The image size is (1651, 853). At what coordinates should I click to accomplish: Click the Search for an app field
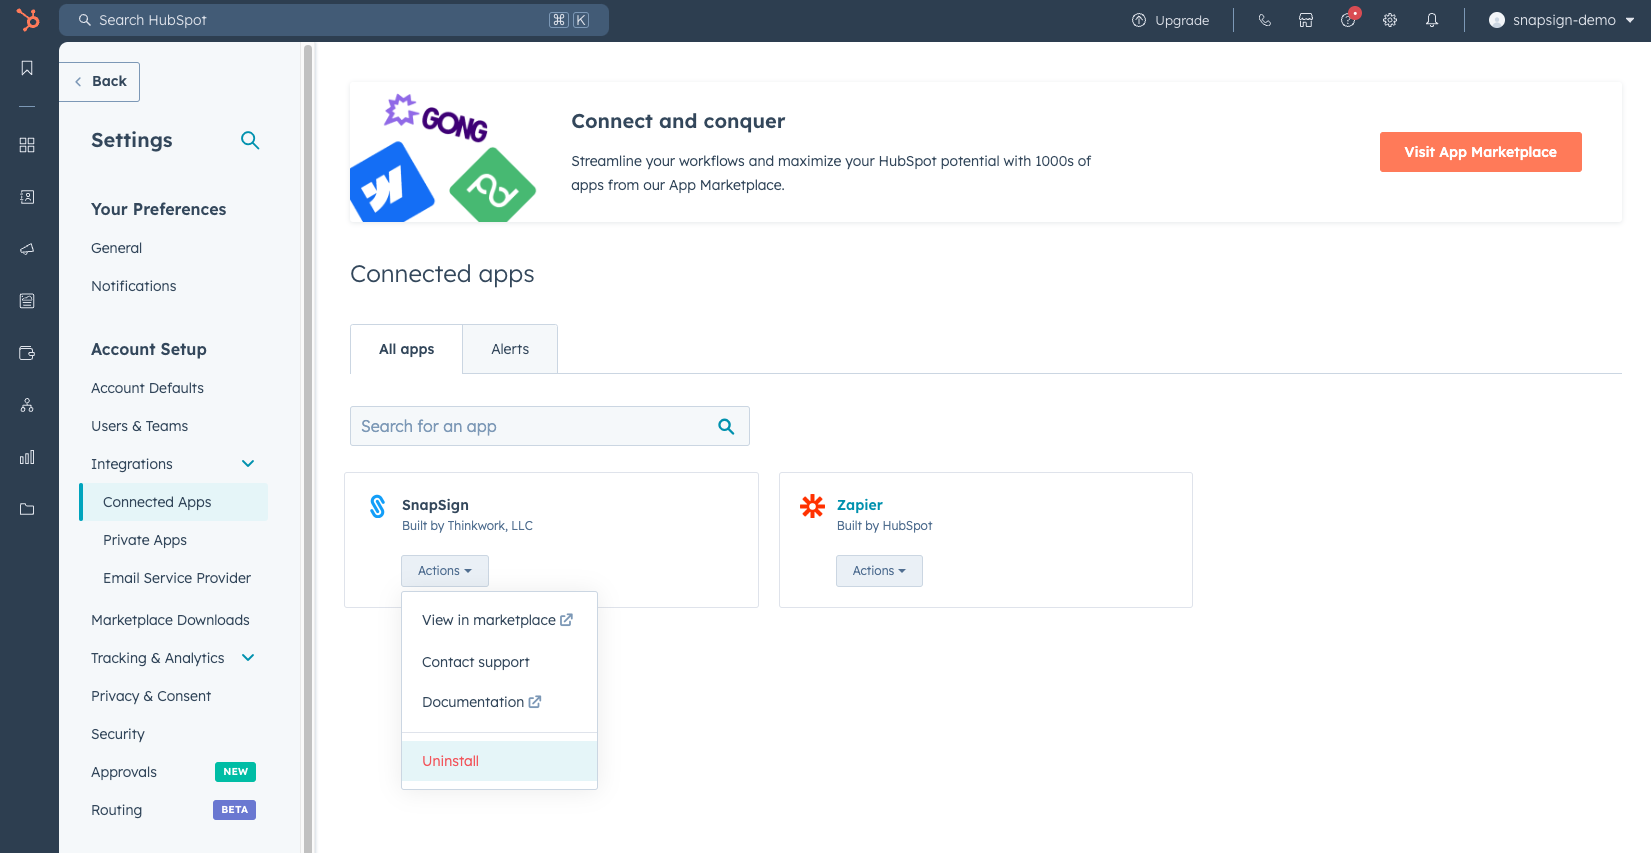click(x=549, y=426)
